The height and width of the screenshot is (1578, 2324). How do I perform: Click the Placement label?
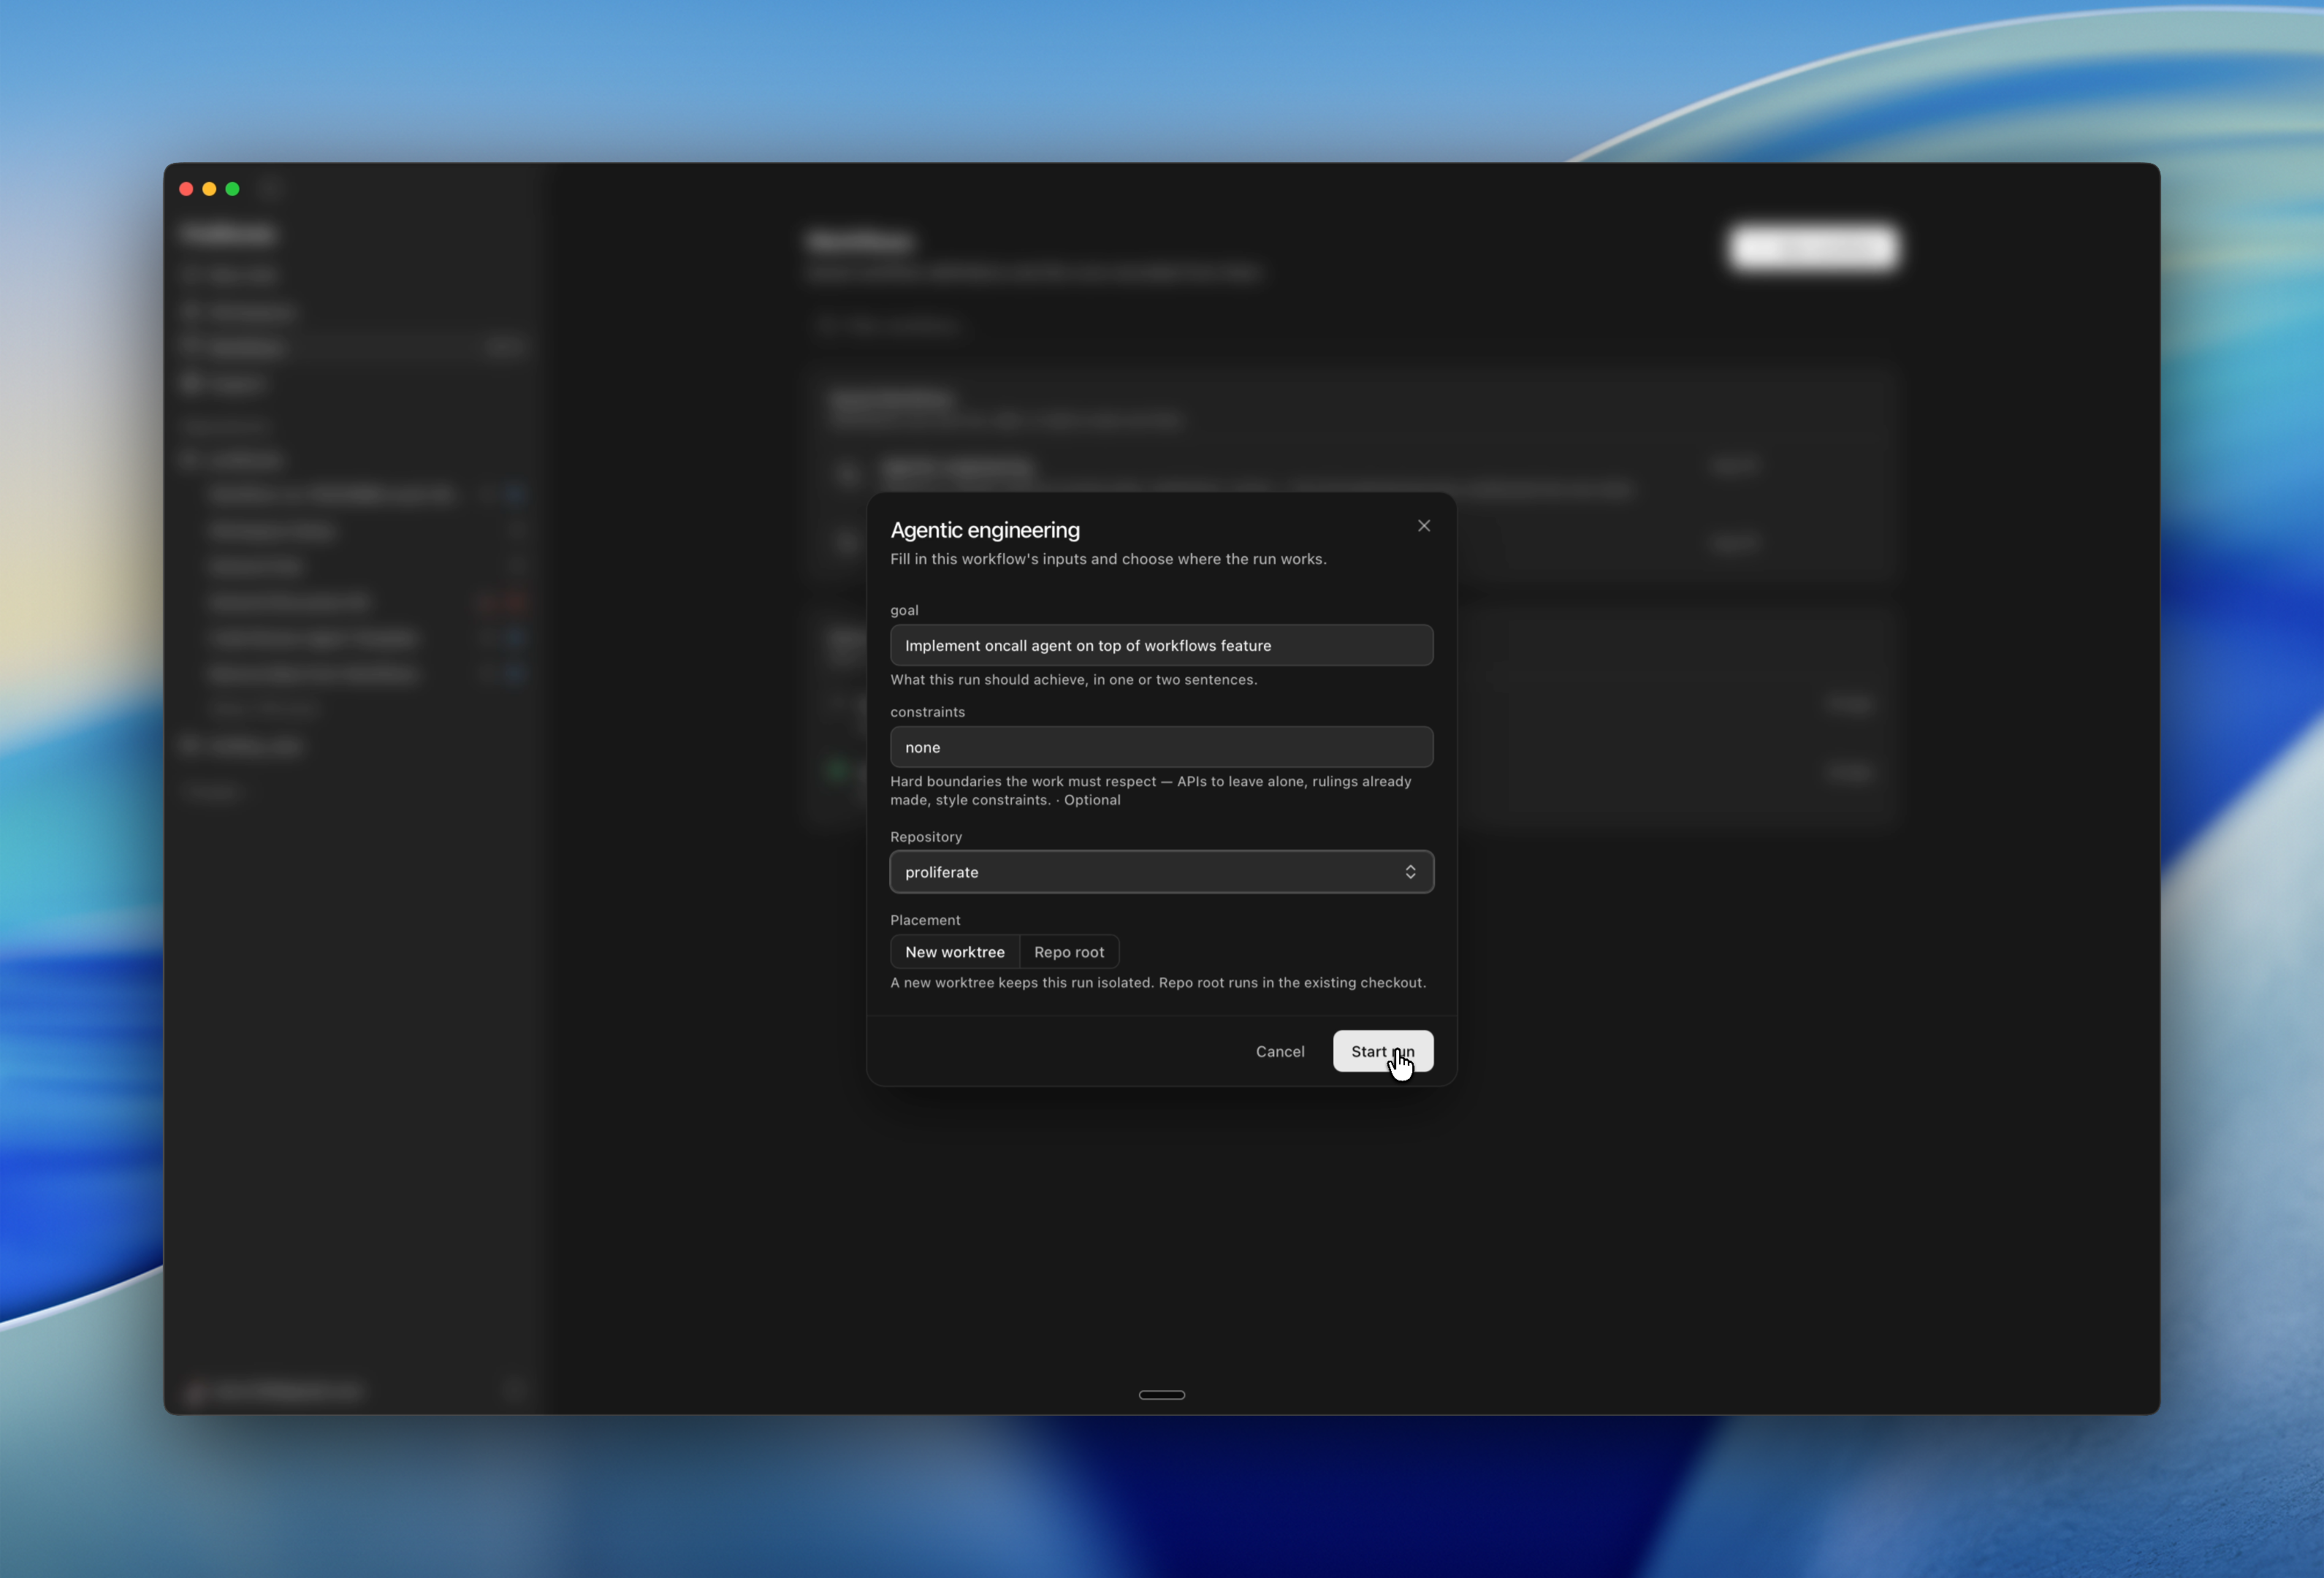click(x=925, y=920)
